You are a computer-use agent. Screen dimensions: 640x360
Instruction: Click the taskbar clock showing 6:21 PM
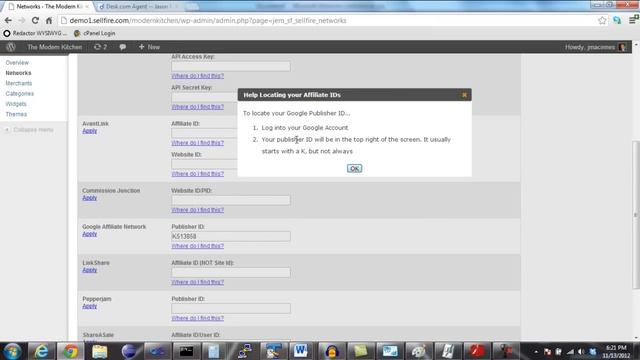616,351
